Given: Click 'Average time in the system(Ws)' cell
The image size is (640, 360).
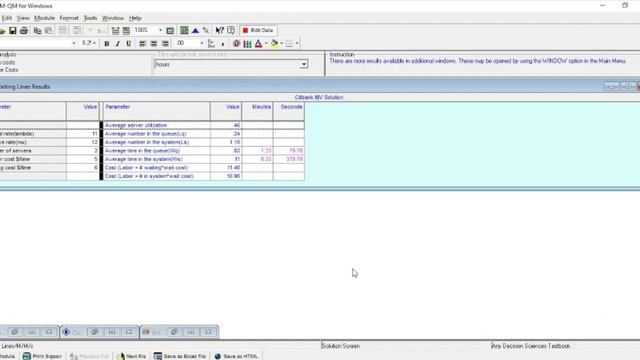Looking at the screenshot, I should [157, 159].
